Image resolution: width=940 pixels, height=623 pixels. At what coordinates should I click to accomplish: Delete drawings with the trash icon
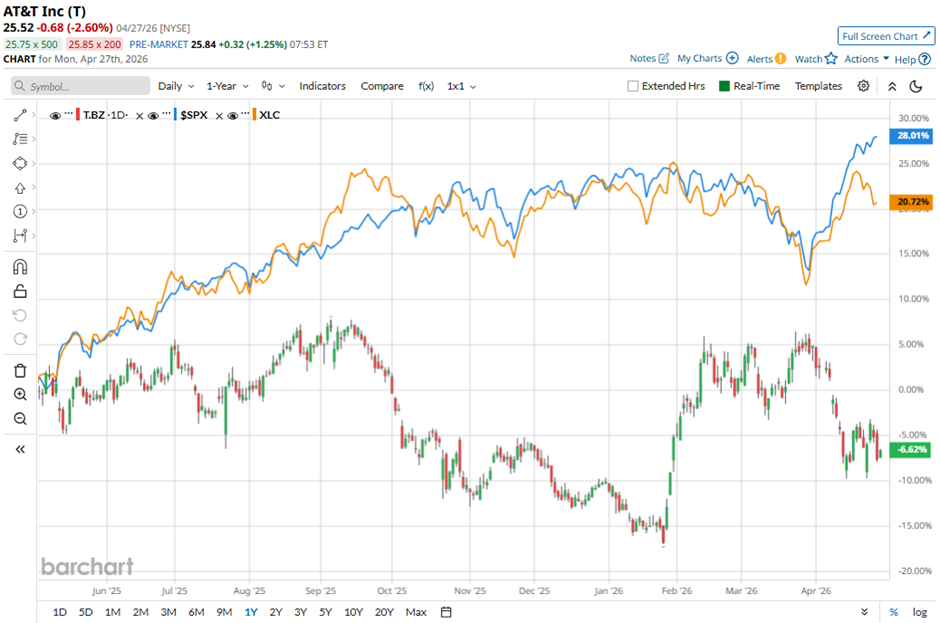(20, 370)
